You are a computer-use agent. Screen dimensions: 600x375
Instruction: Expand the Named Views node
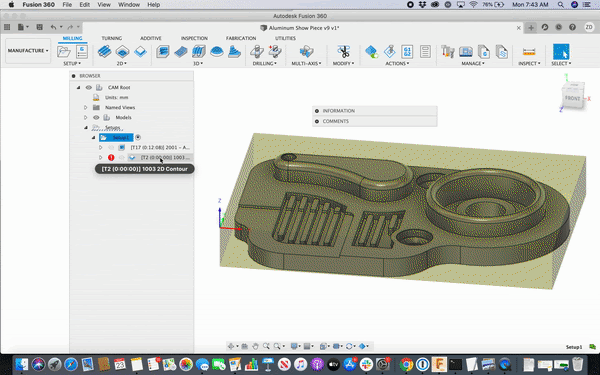point(86,108)
